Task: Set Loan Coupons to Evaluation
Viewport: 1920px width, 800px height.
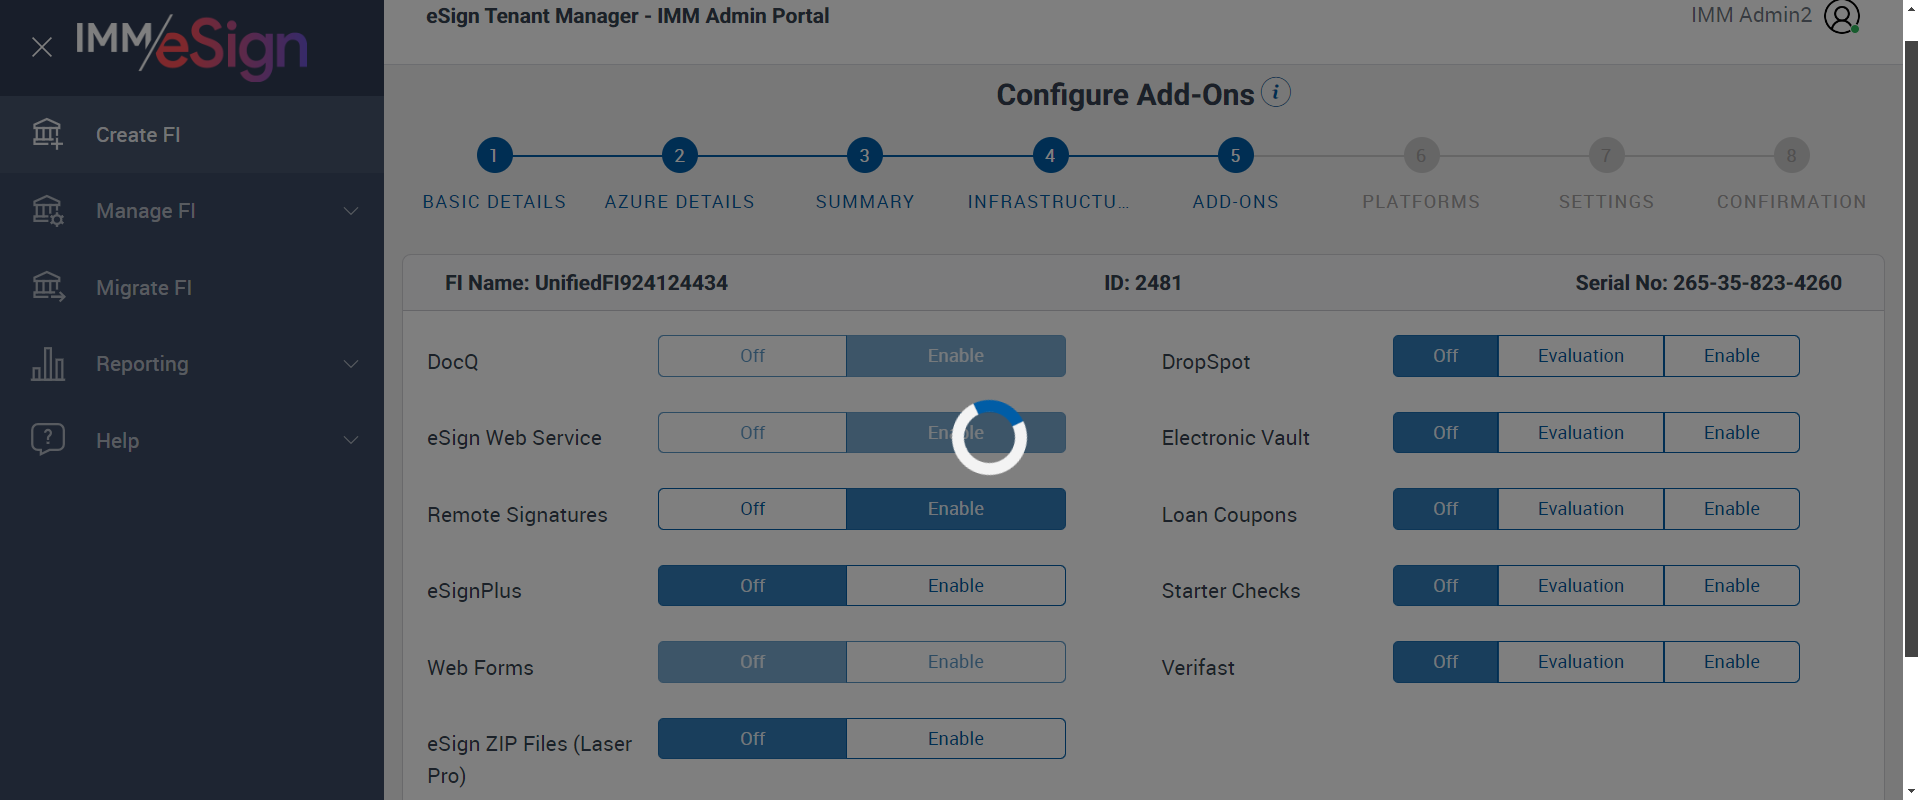Action: (x=1581, y=509)
